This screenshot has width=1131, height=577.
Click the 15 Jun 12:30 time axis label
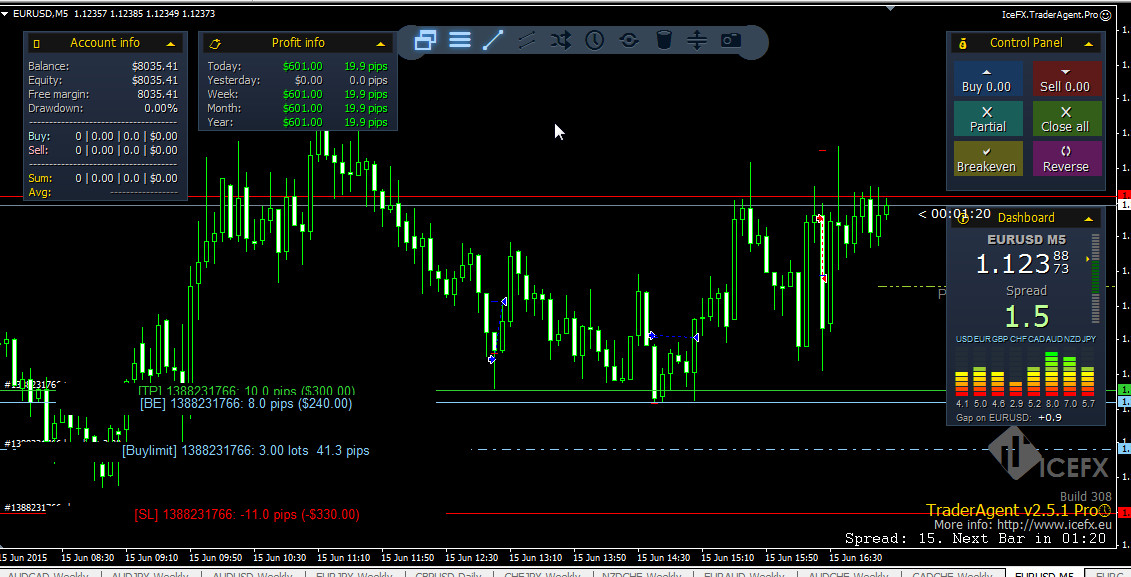point(471,558)
